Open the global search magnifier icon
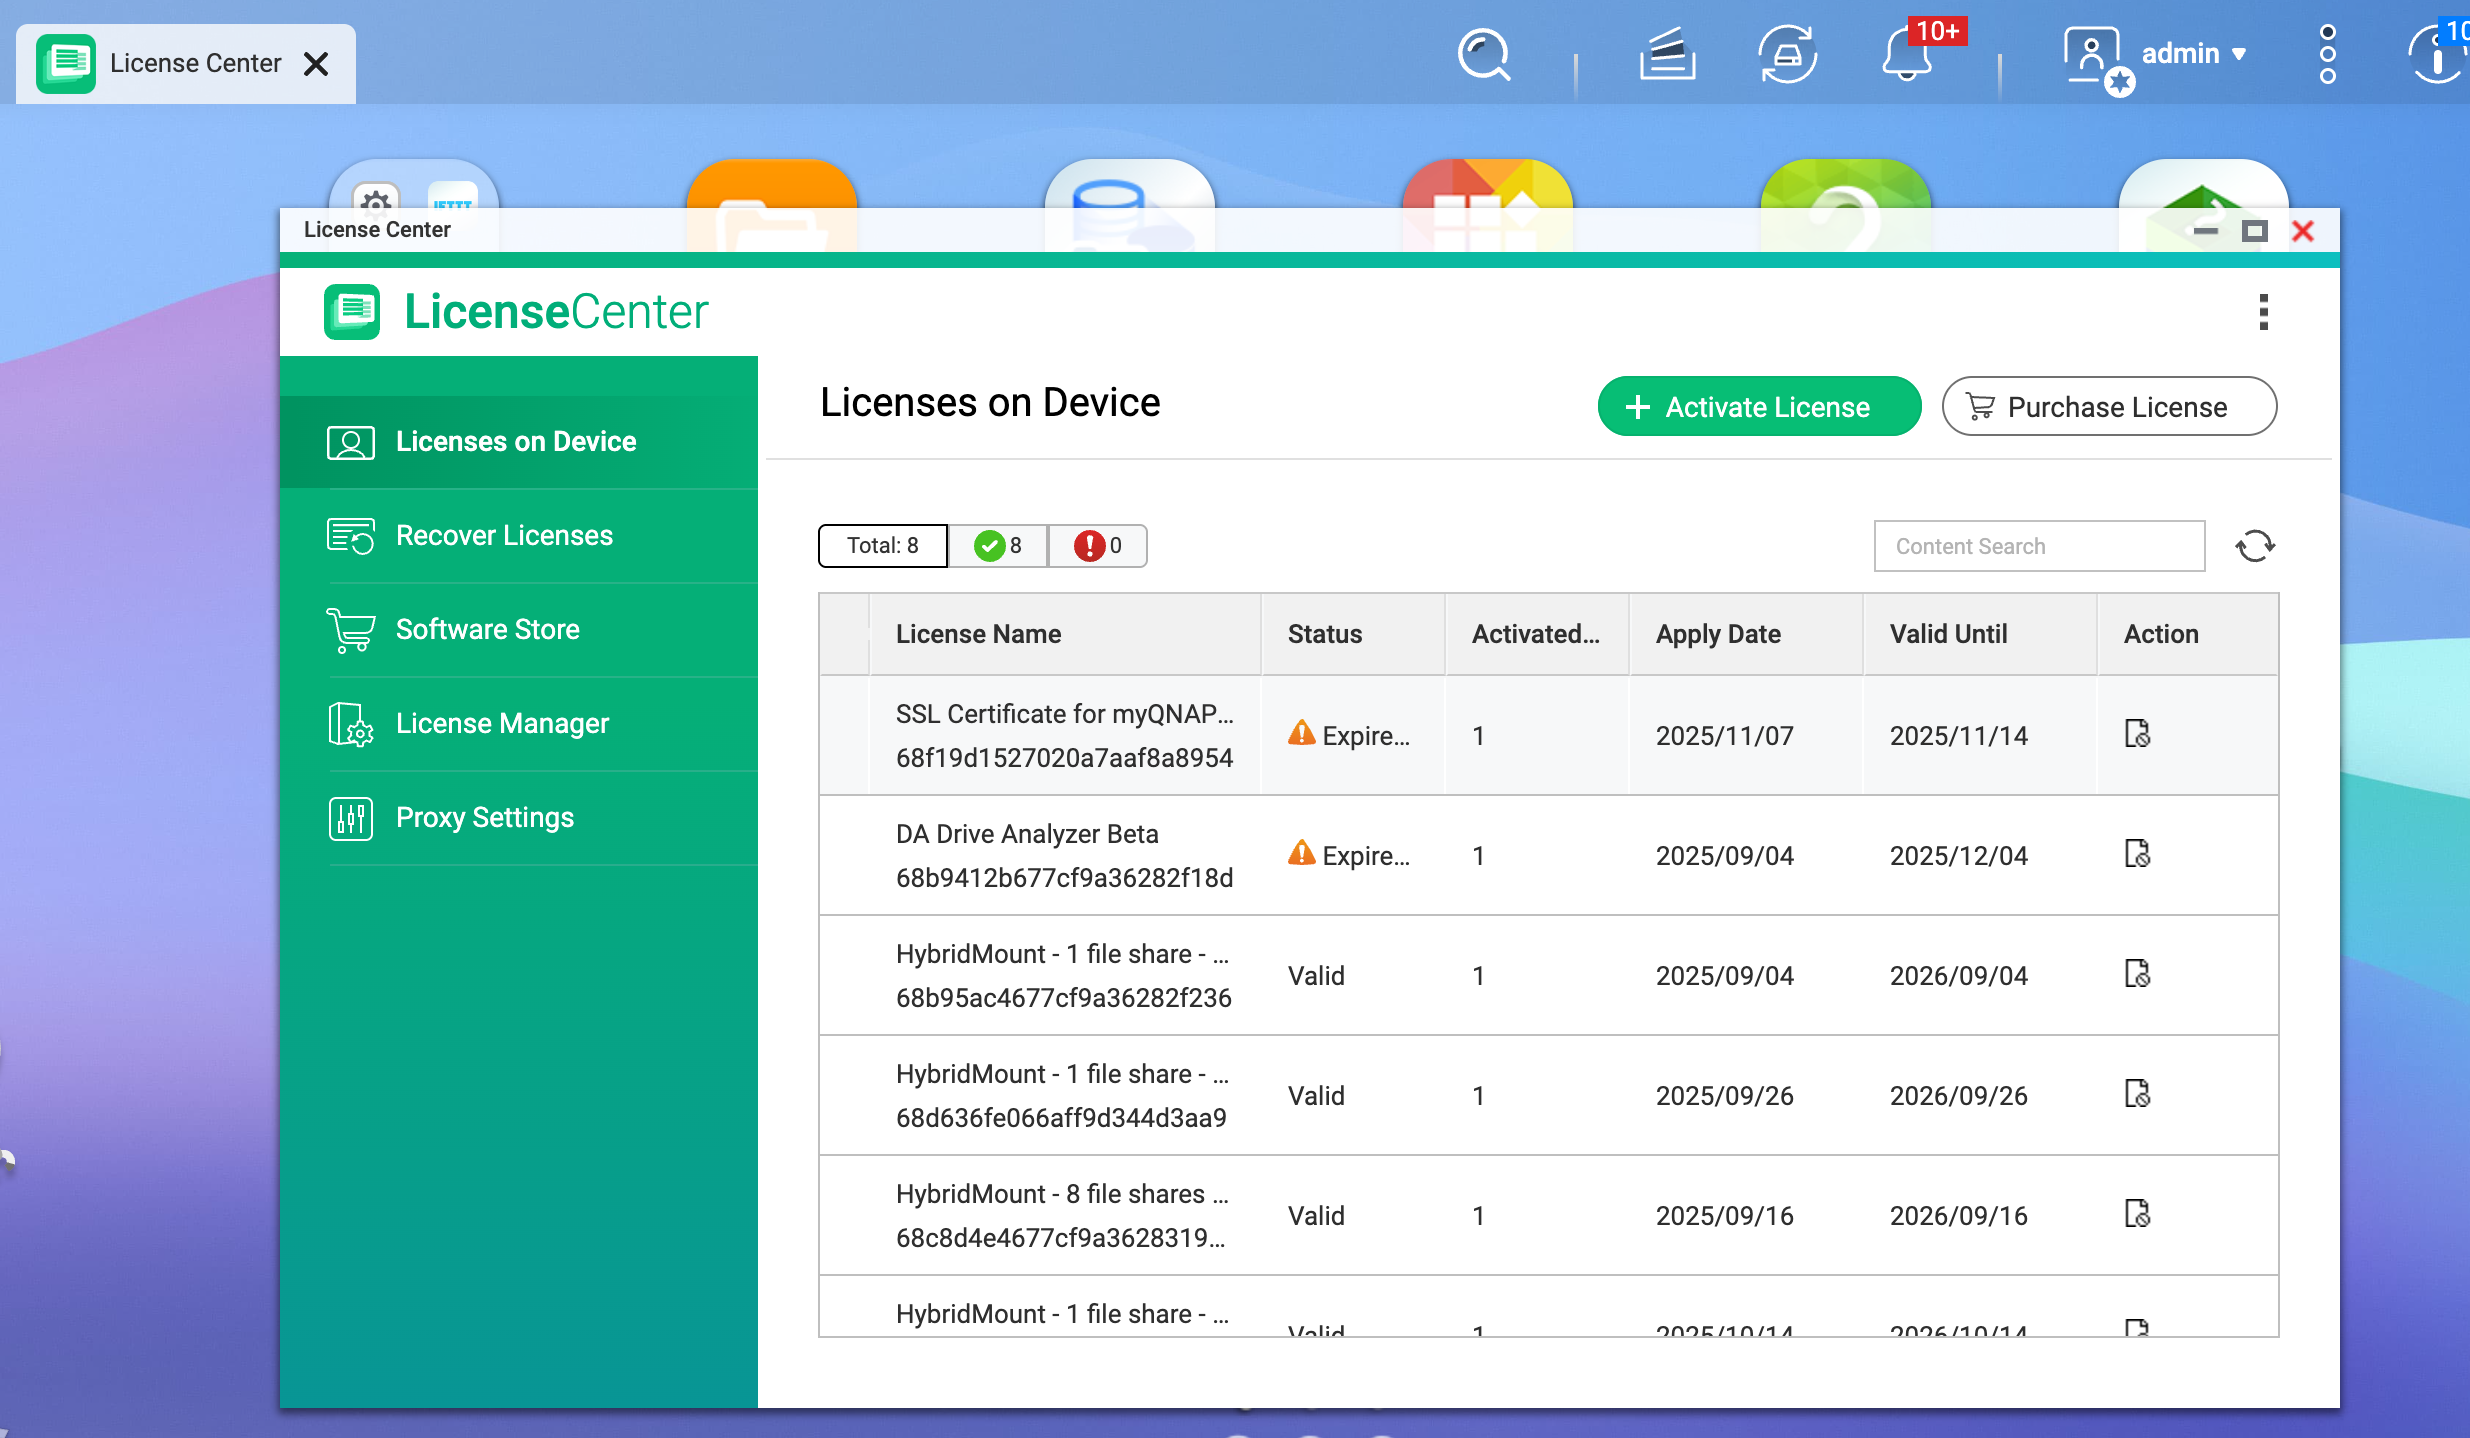Viewport: 2470px width, 1438px height. coord(1483,55)
